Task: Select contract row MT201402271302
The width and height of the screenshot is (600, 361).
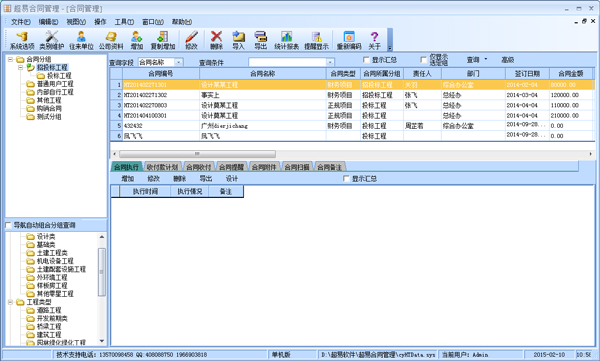Action: pos(352,95)
